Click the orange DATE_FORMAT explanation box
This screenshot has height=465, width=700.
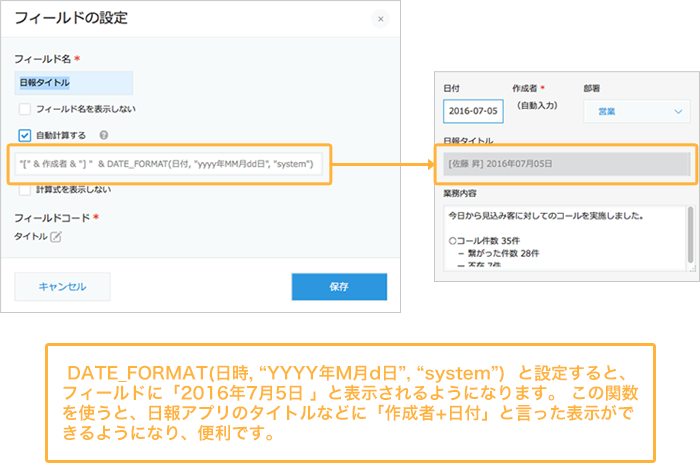pos(349,395)
